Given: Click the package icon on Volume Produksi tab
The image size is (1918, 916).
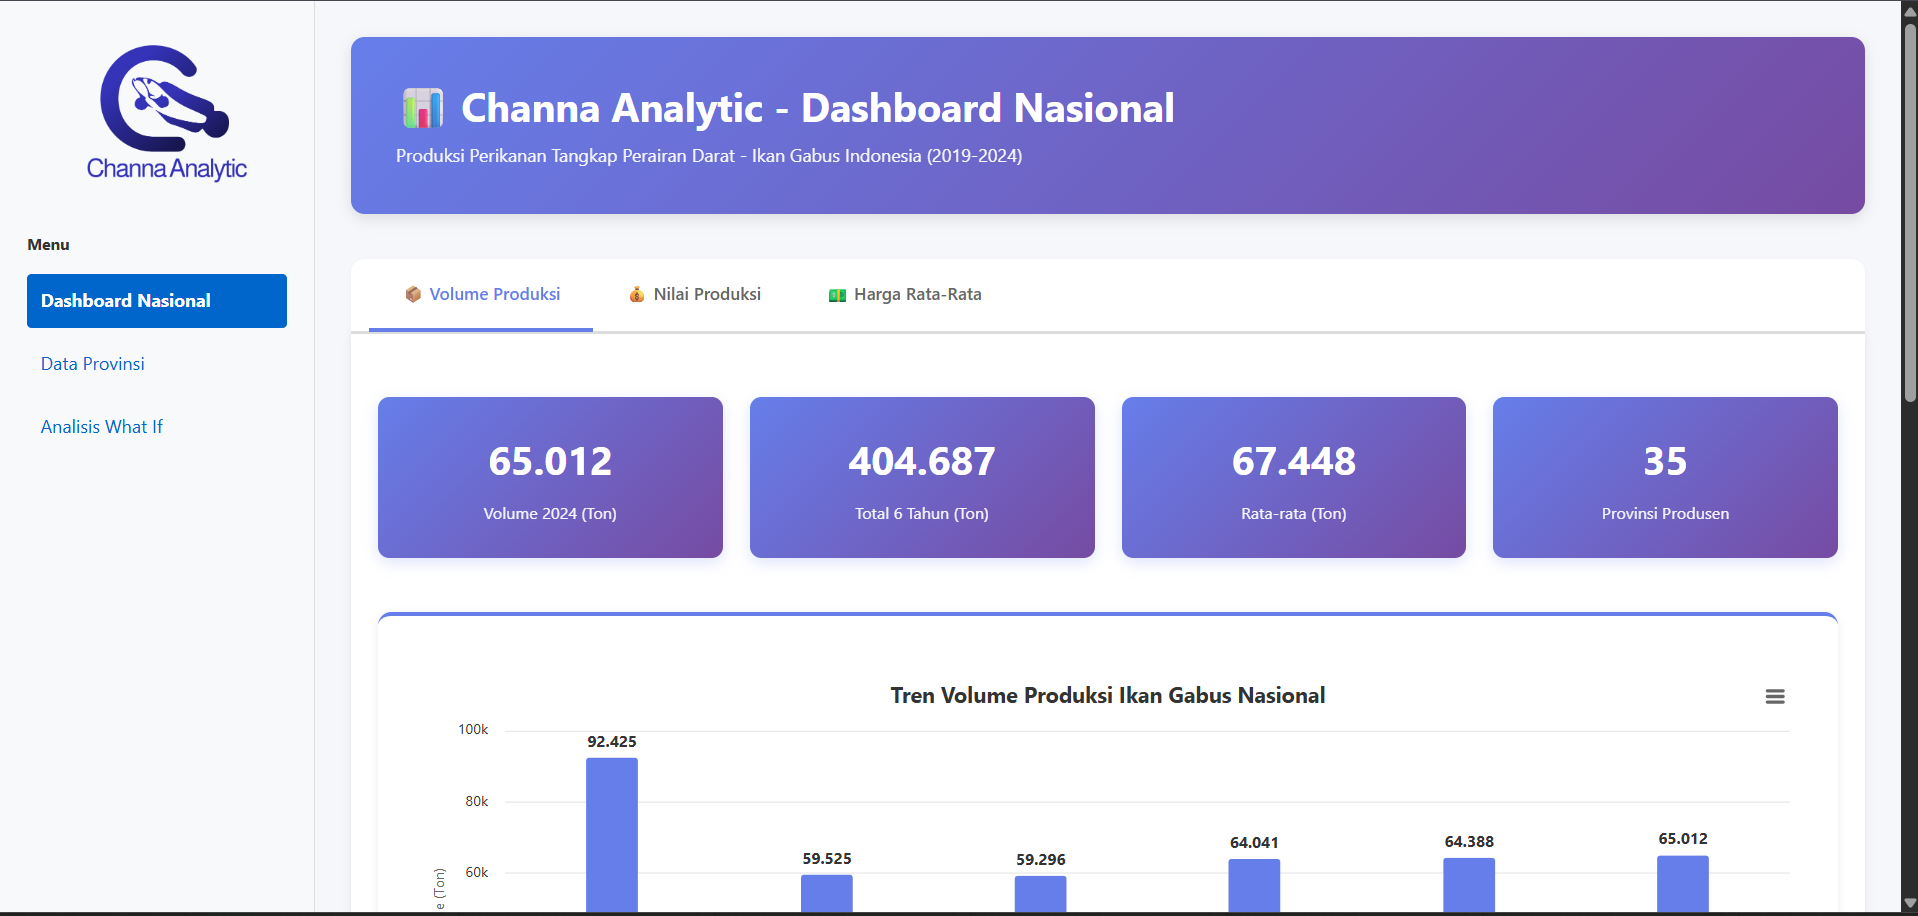Looking at the screenshot, I should 412,294.
